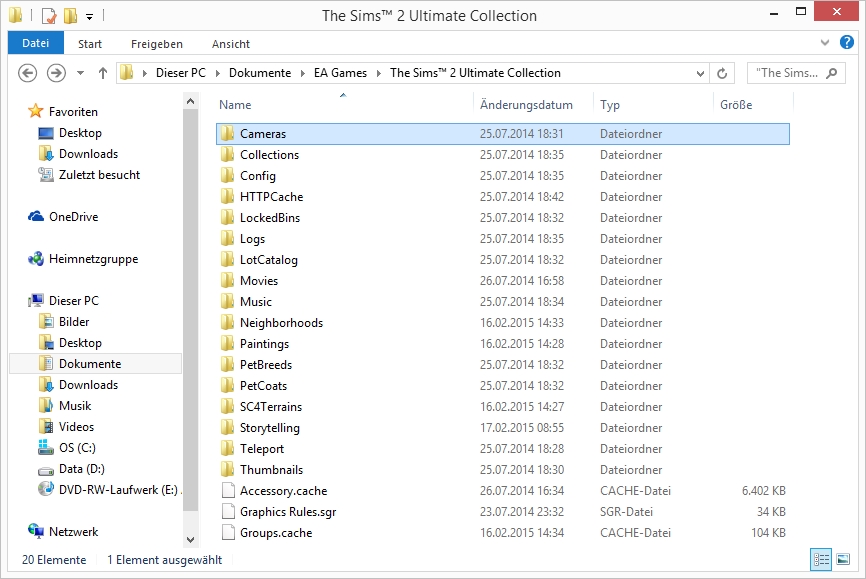Switch to details view in status bar
This screenshot has height=579, width=866.
821,560
